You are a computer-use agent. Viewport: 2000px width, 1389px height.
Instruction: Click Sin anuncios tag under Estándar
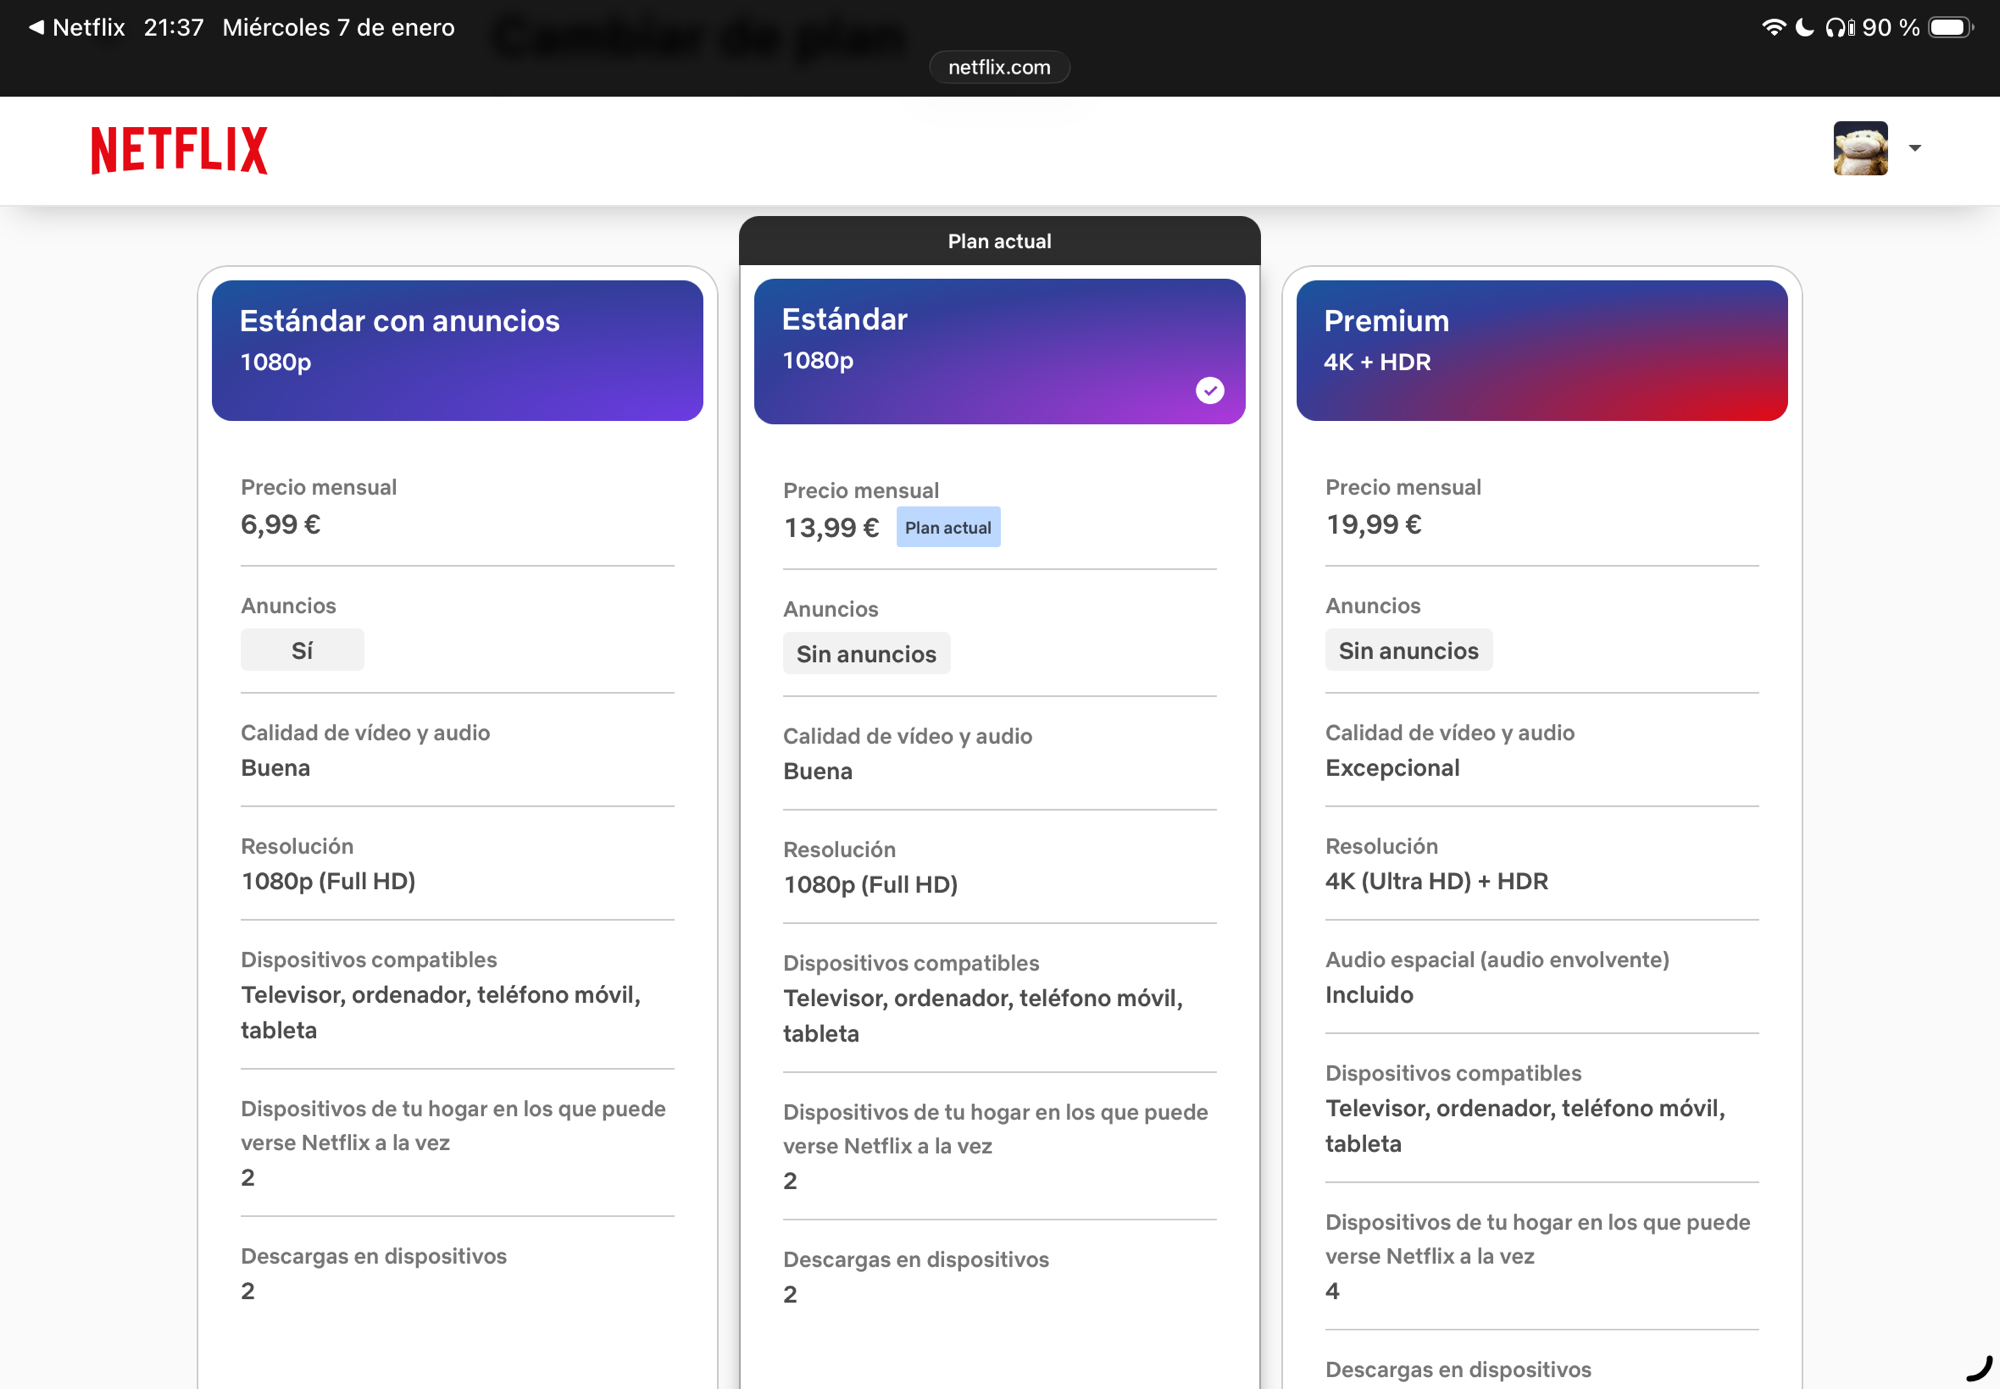pyautogui.click(x=866, y=654)
